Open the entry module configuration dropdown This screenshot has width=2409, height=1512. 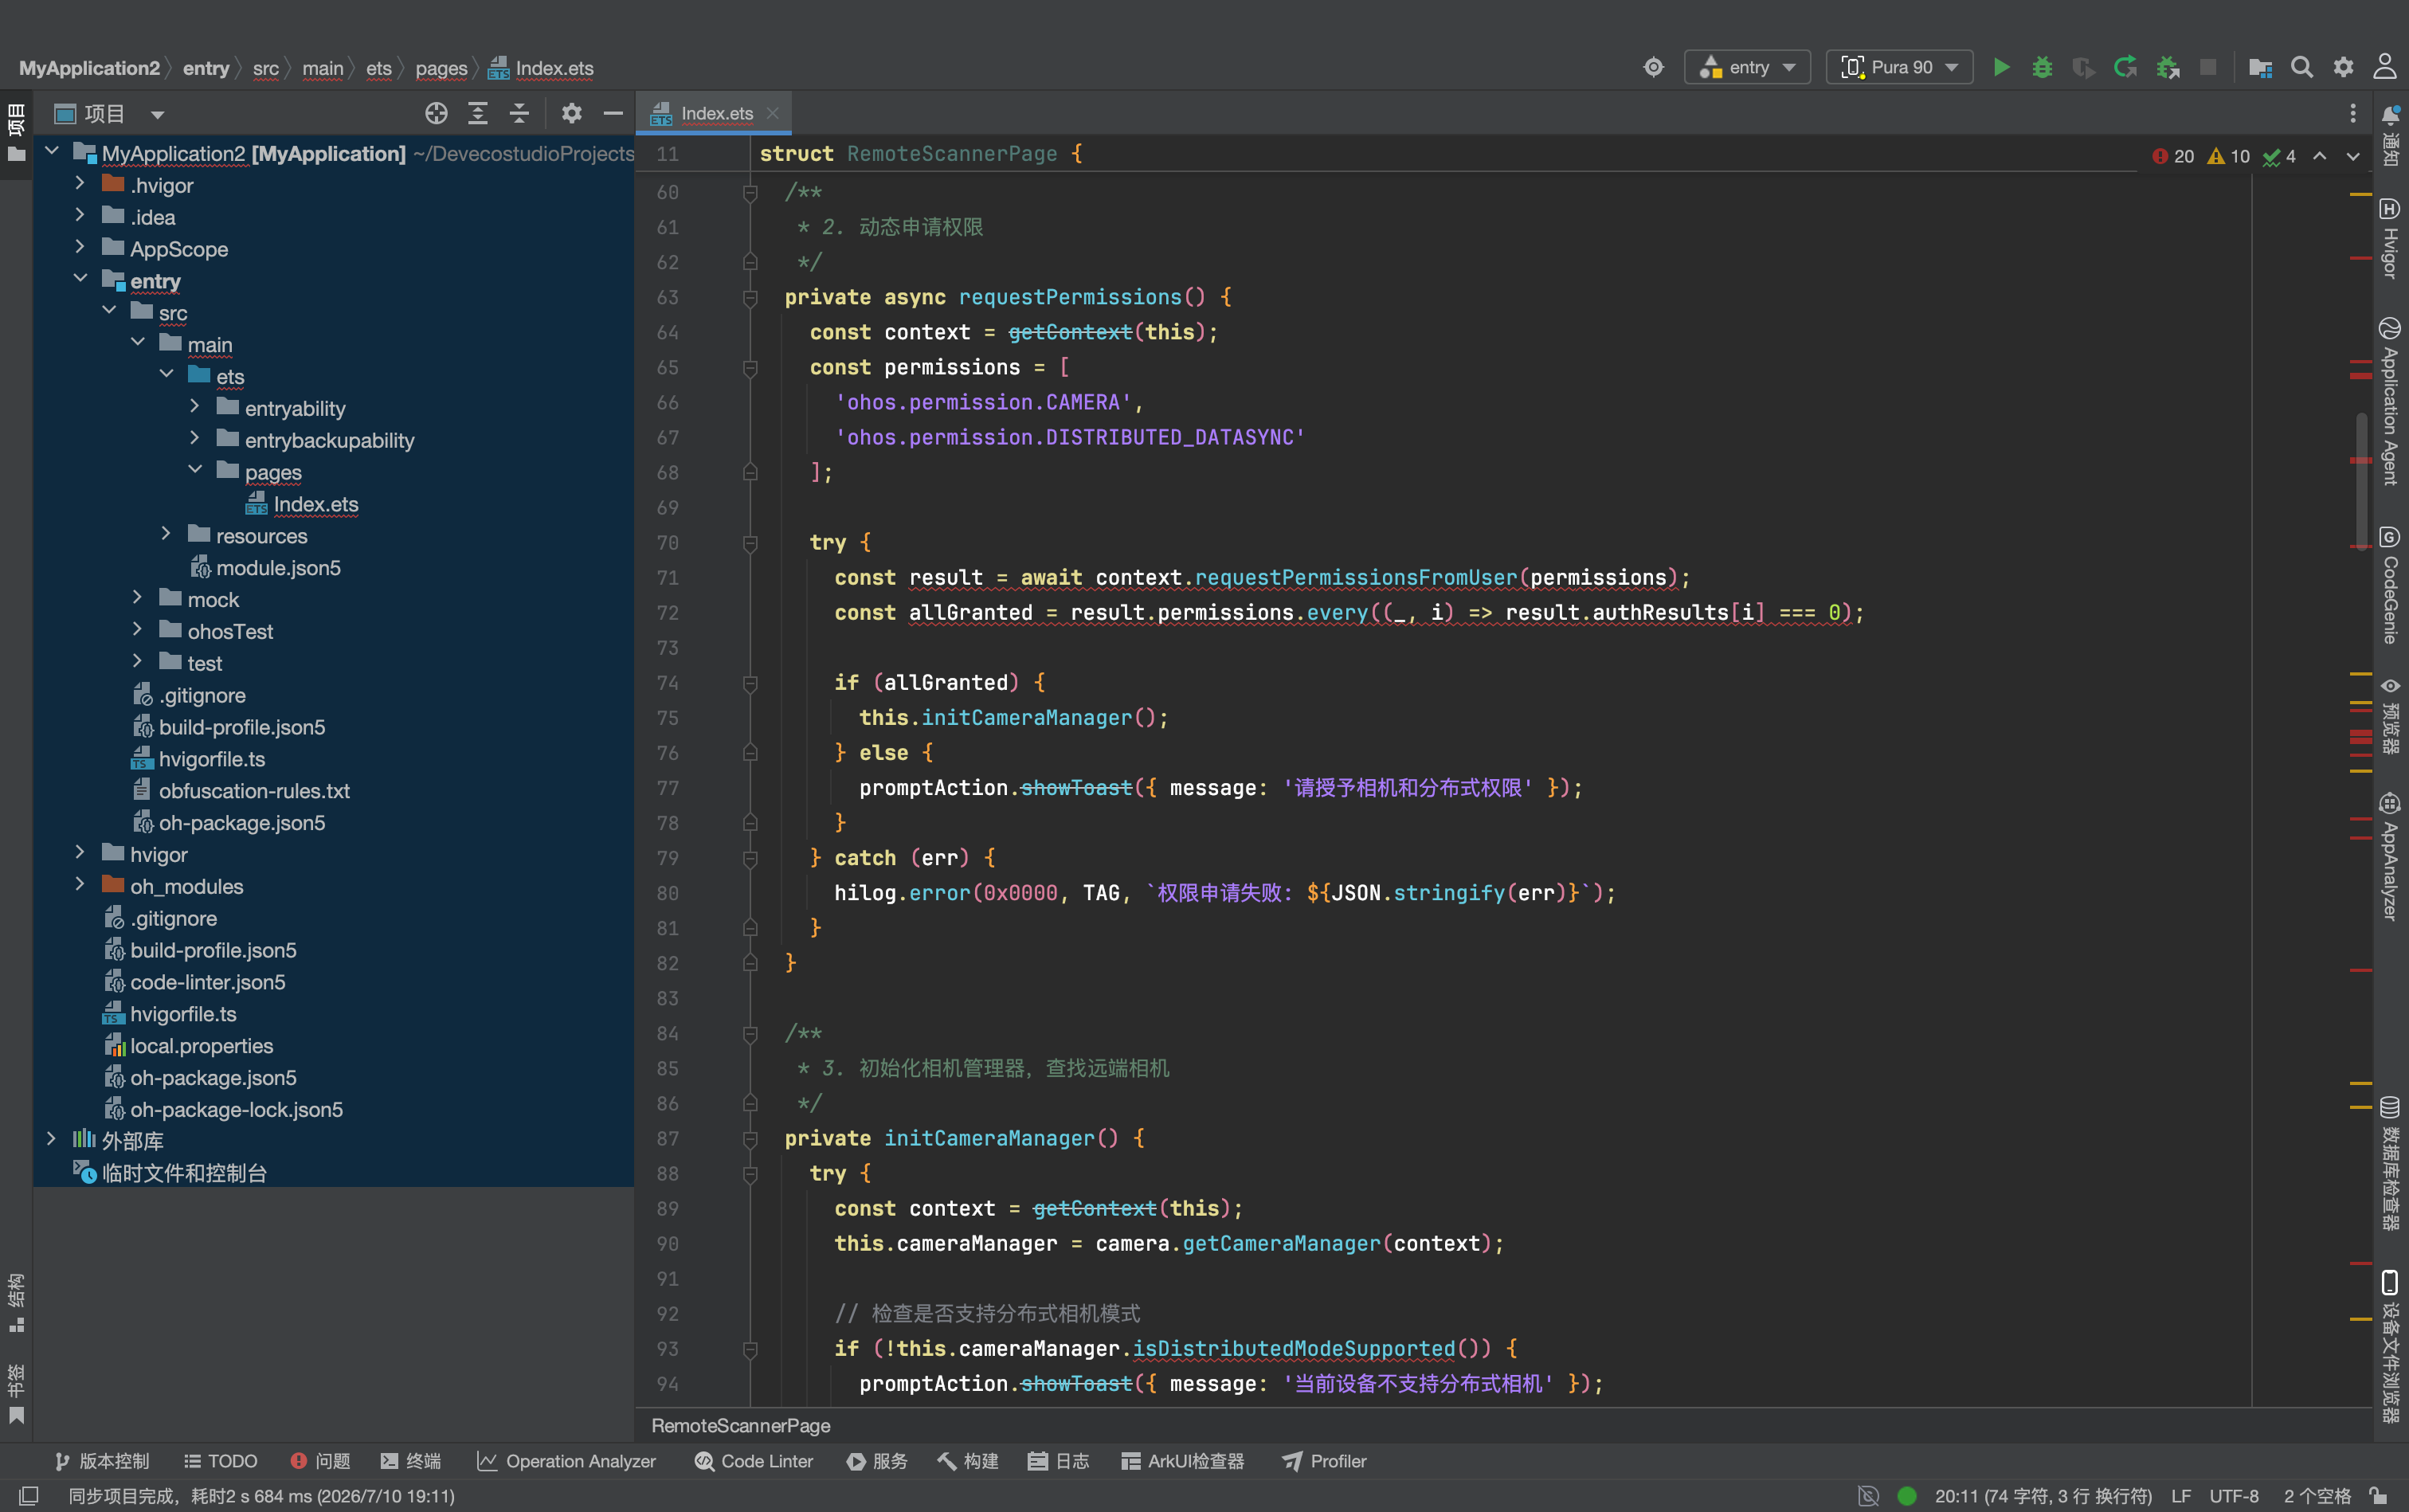tap(1747, 67)
